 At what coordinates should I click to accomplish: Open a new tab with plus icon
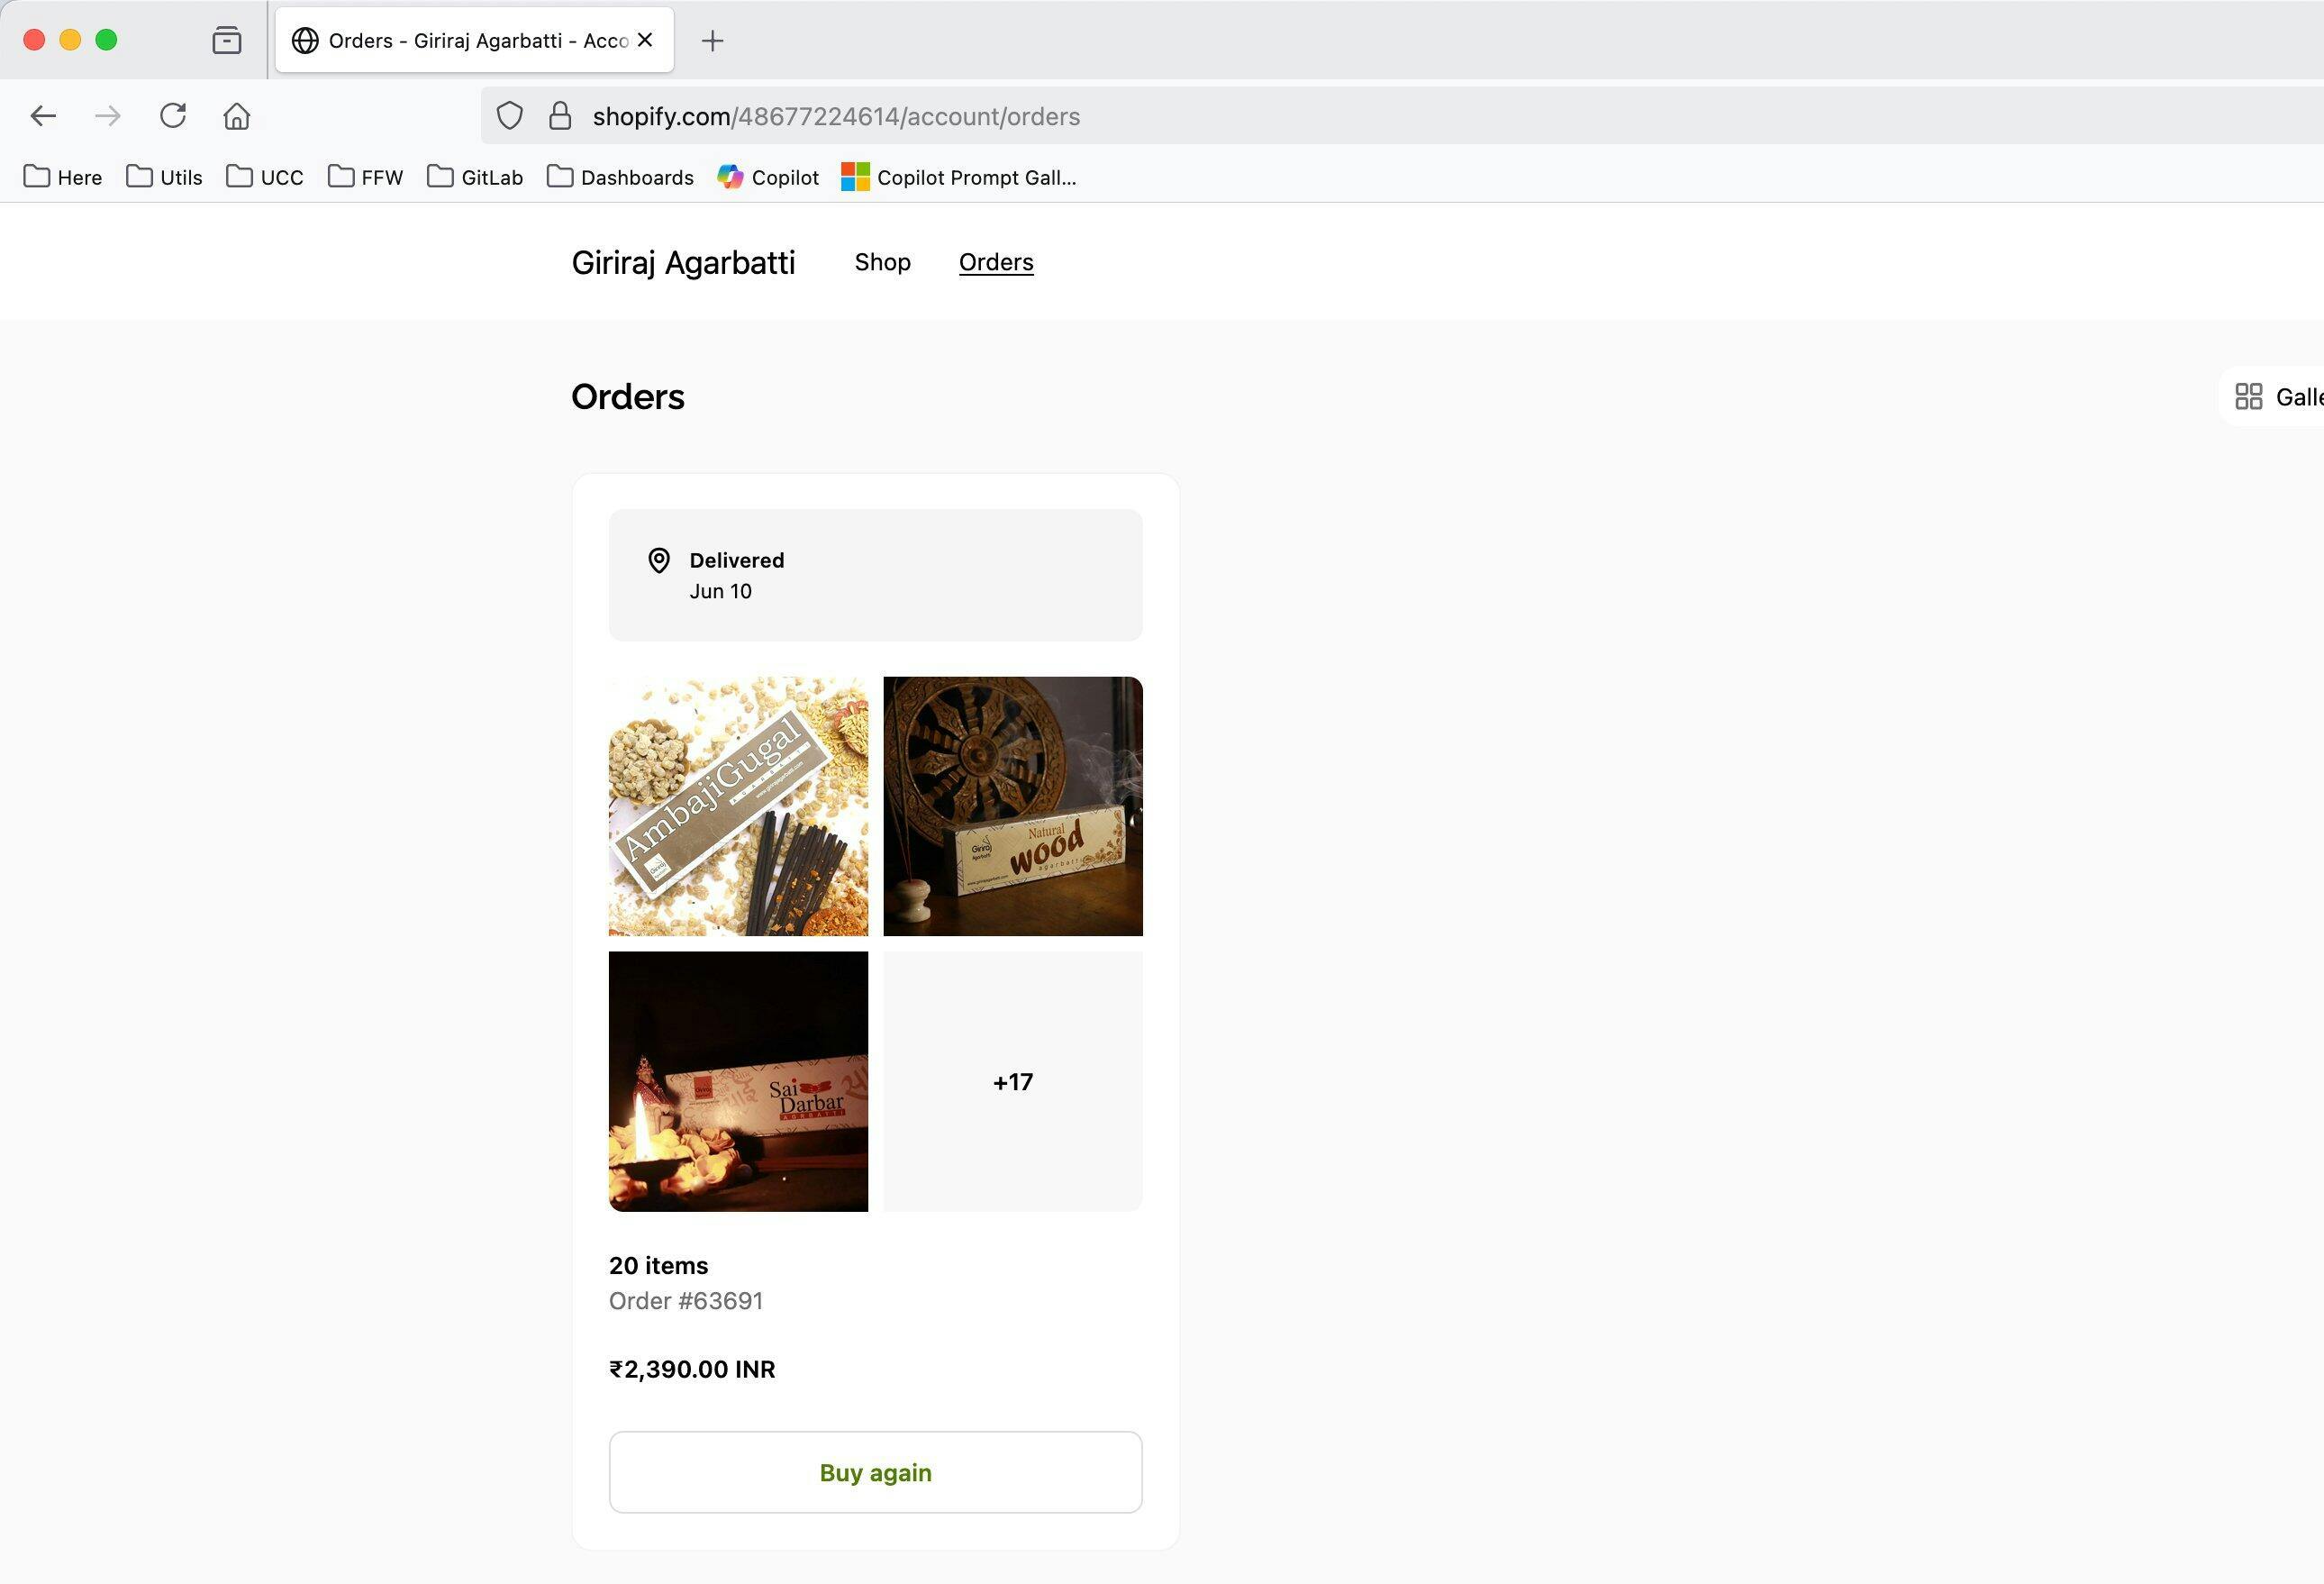[712, 40]
